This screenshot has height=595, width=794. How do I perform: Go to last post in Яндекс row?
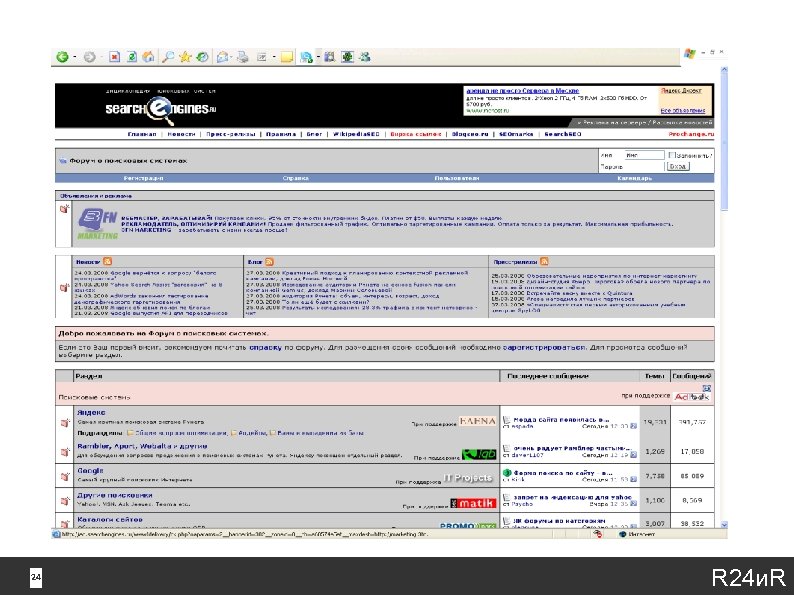click(x=633, y=426)
